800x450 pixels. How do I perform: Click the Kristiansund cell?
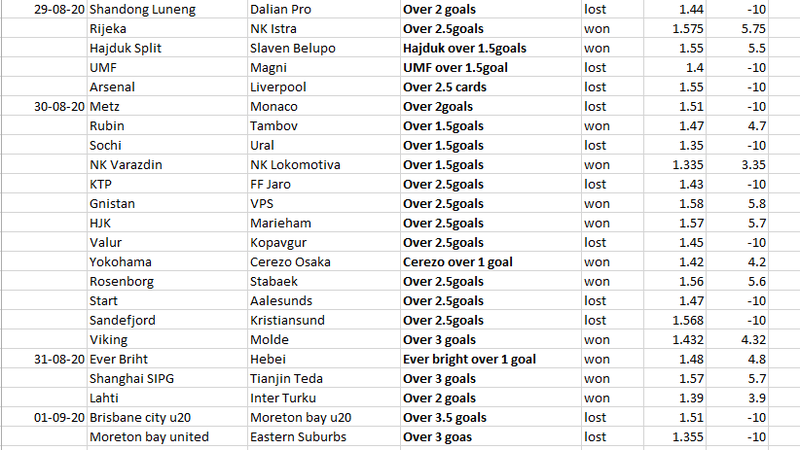coord(323,320)
